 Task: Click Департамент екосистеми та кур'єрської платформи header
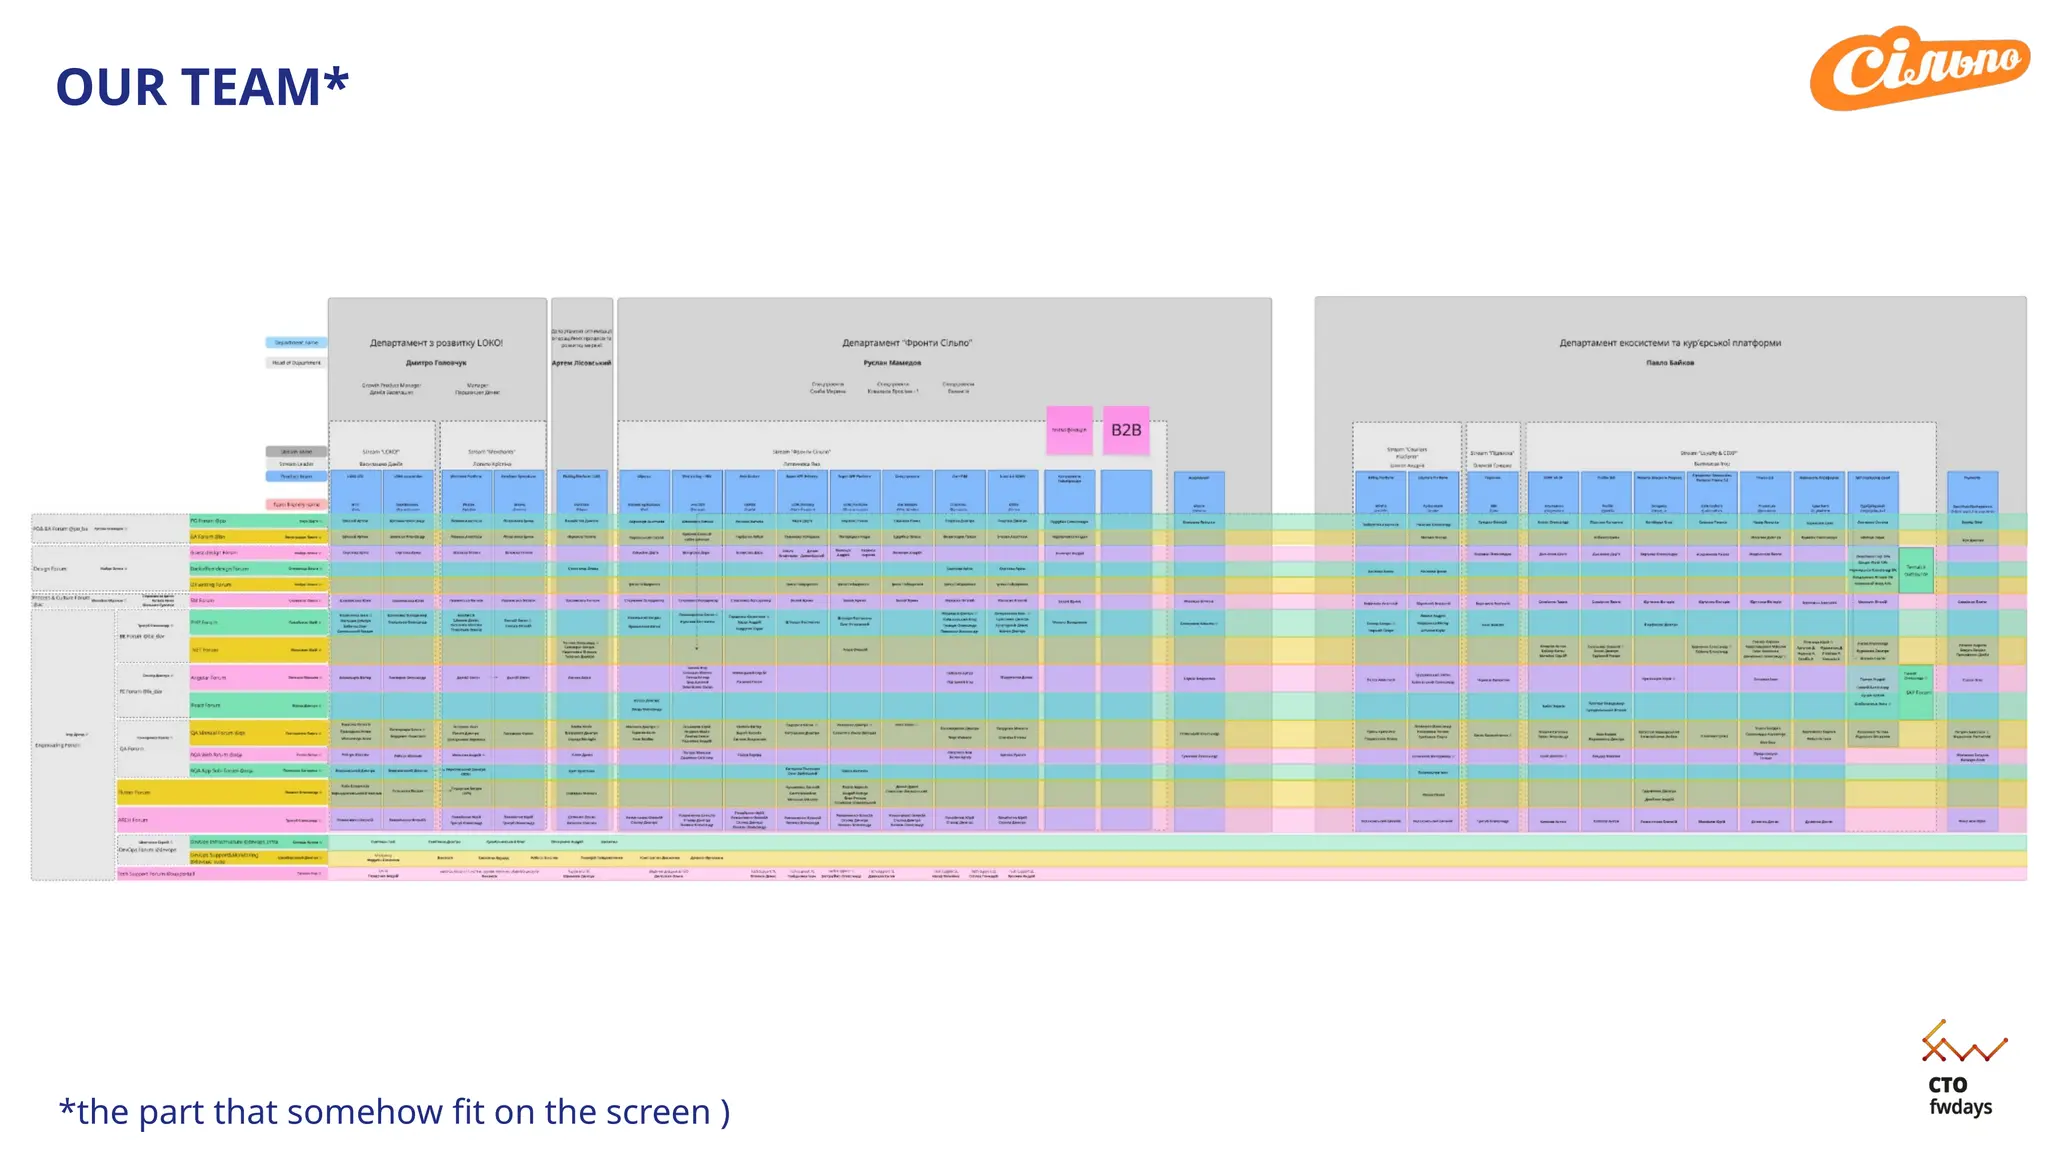tap(1669, 343)
